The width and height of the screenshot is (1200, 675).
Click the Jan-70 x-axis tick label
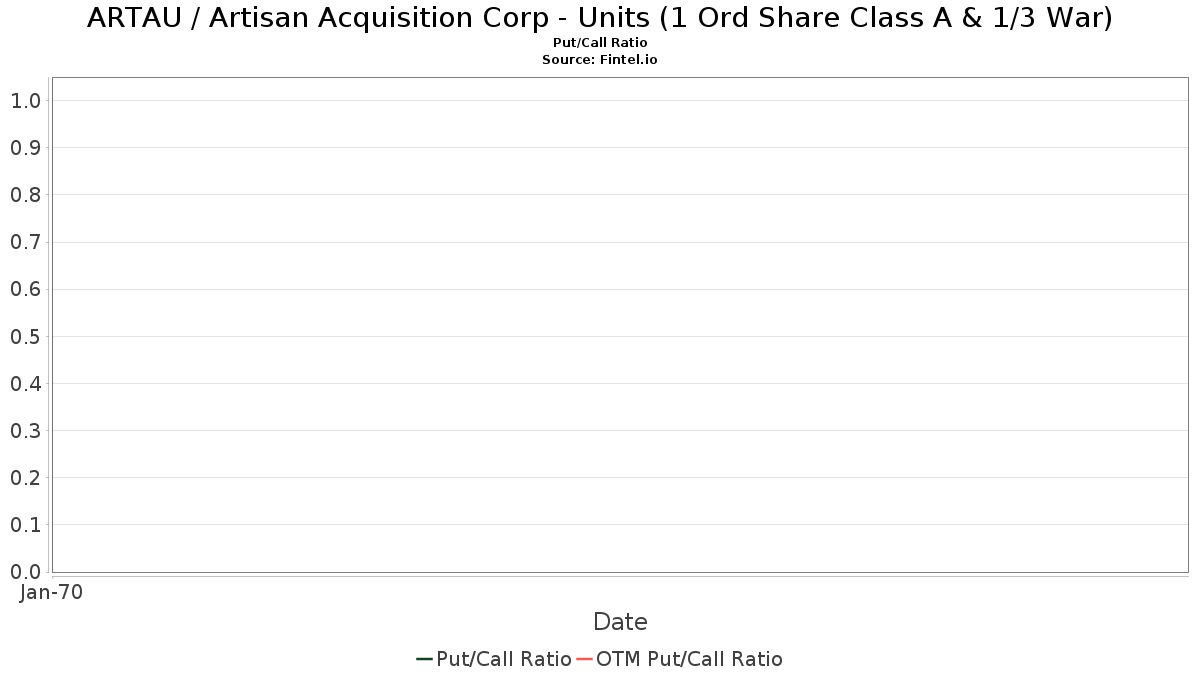pyautogui.click(x=51, y=592)
